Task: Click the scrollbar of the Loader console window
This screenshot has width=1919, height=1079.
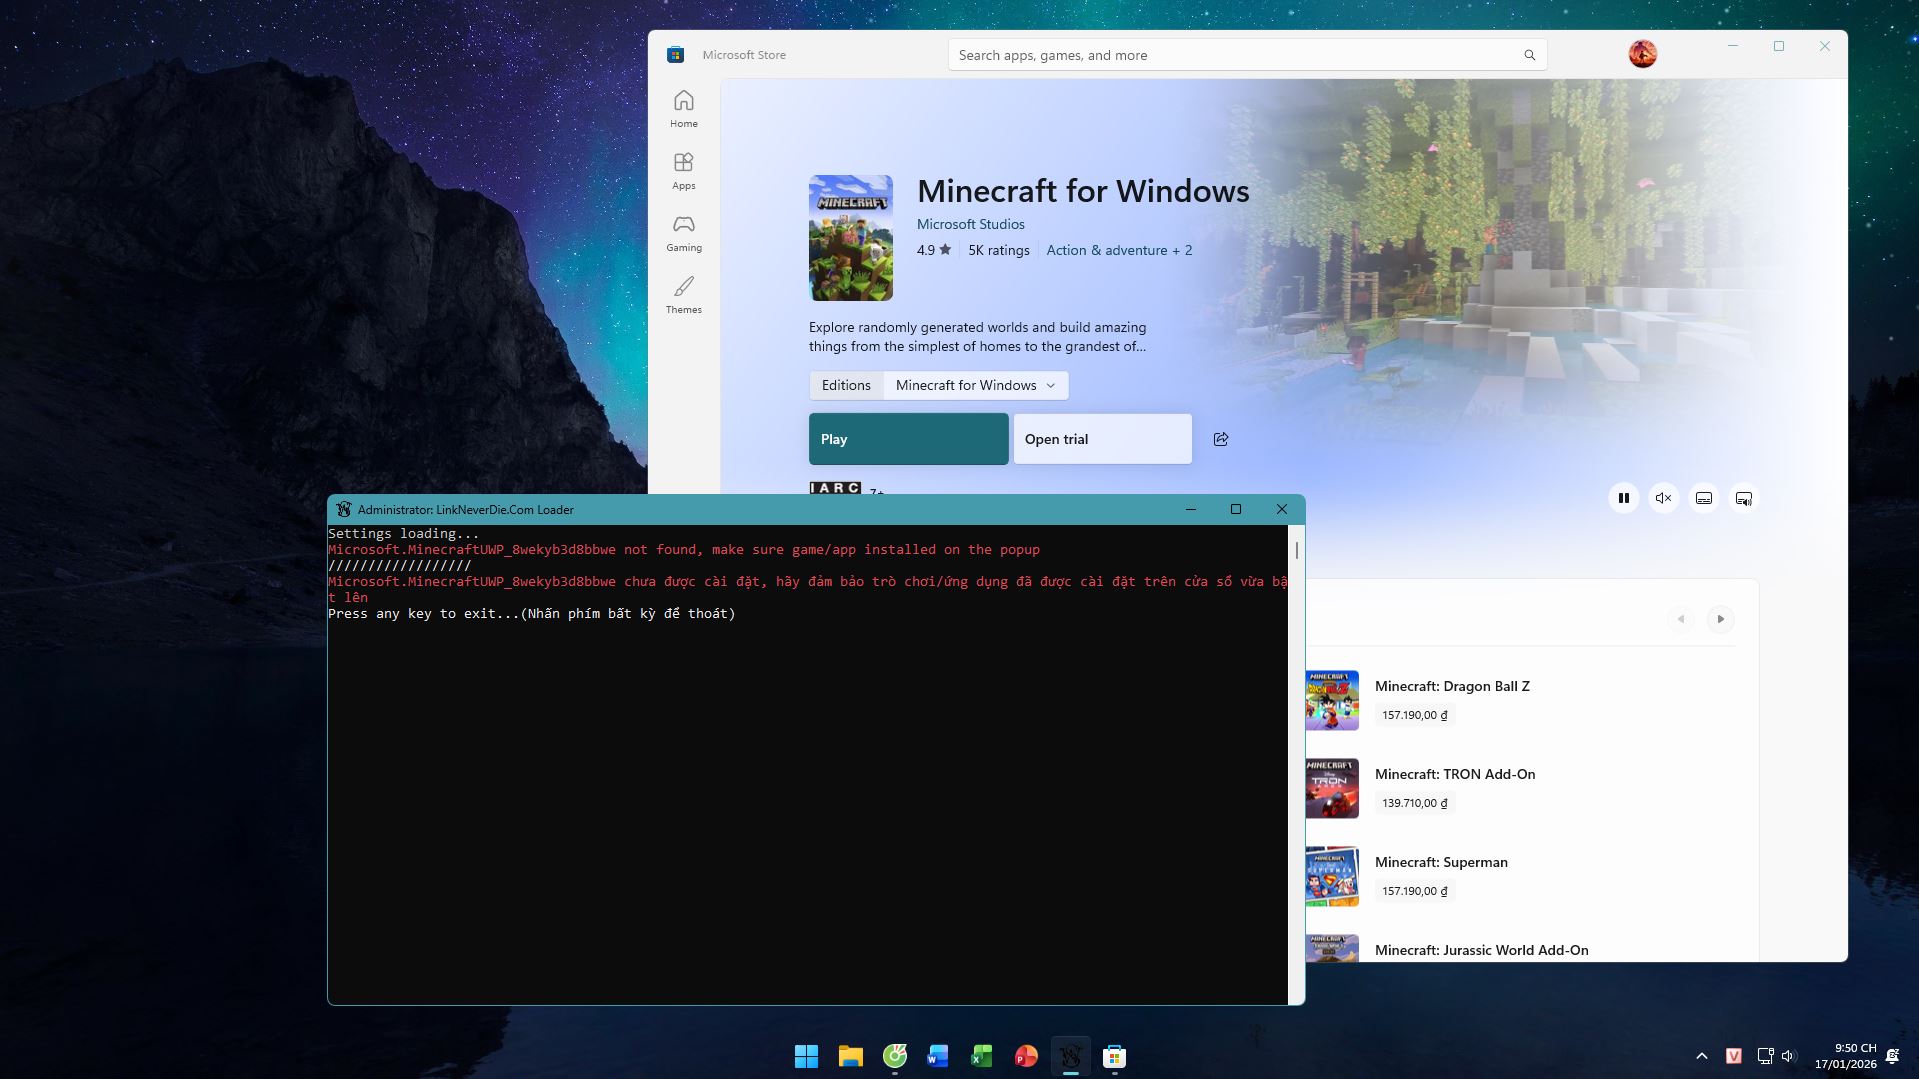Action: click(x=1296, y=550)
